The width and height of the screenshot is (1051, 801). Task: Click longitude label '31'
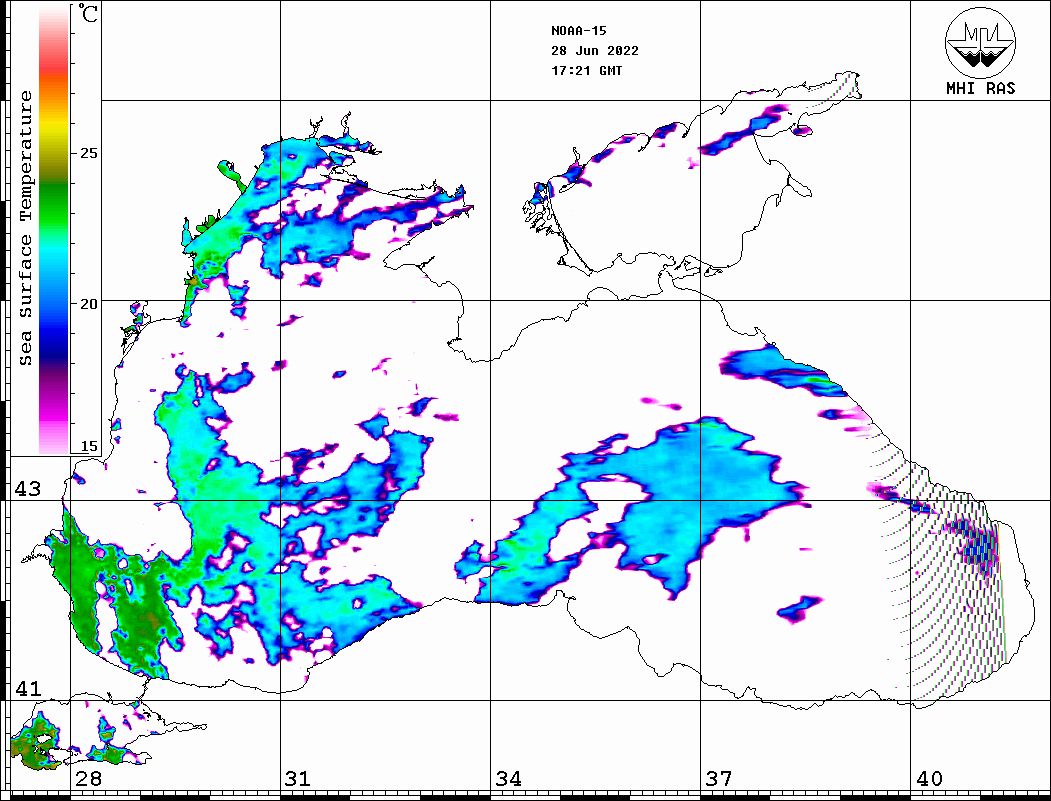click(298, 778)
